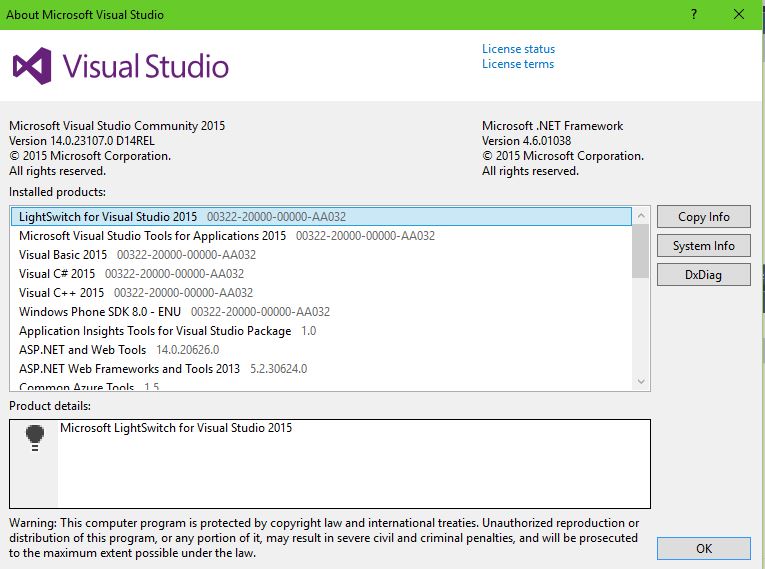Click the installed products scroll down arrow
Image resolution: width=765 pixels, height=569 pixels.
[641, 381]
